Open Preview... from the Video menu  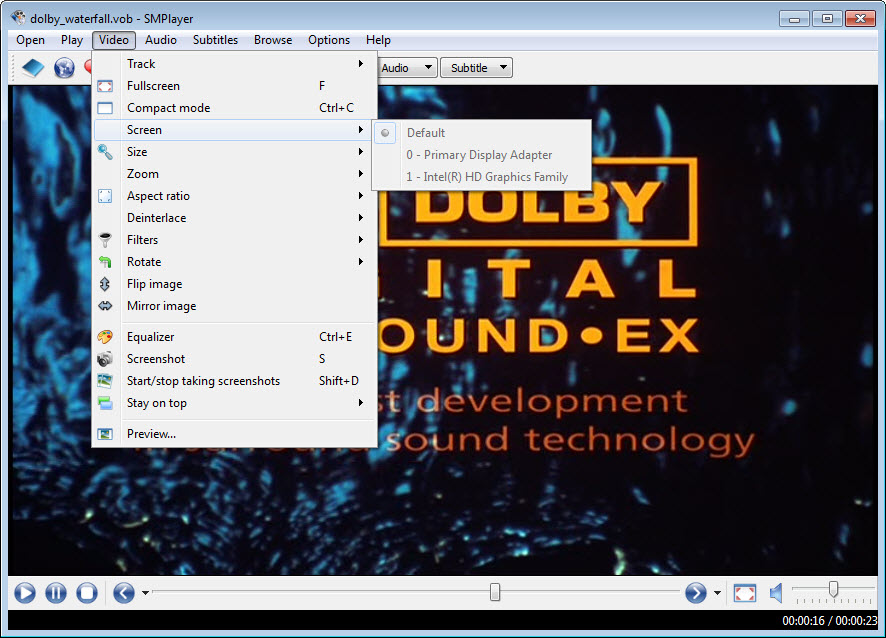click(234, 434)
